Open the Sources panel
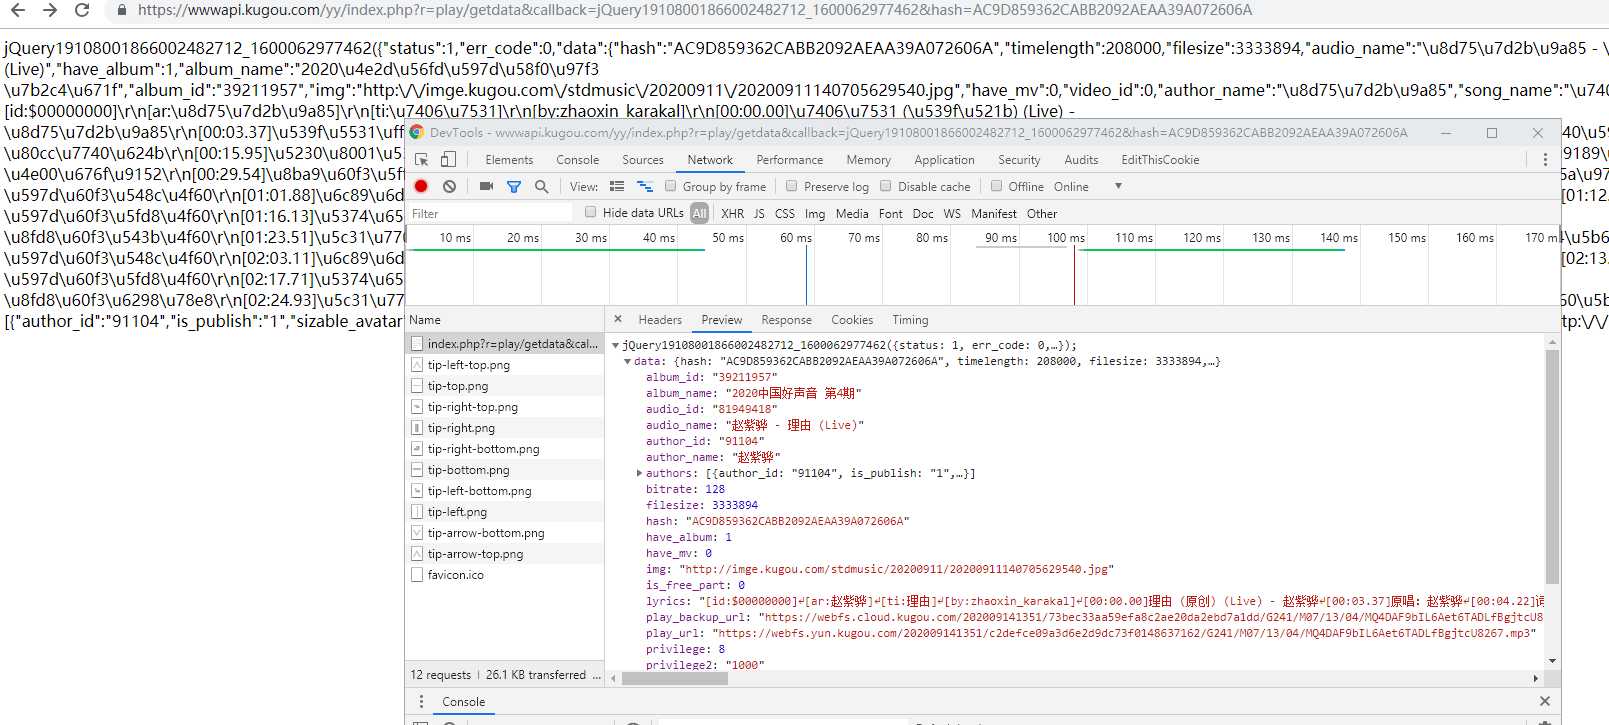The height and width of the screenshot is (725, 1609). coord(643,160)
